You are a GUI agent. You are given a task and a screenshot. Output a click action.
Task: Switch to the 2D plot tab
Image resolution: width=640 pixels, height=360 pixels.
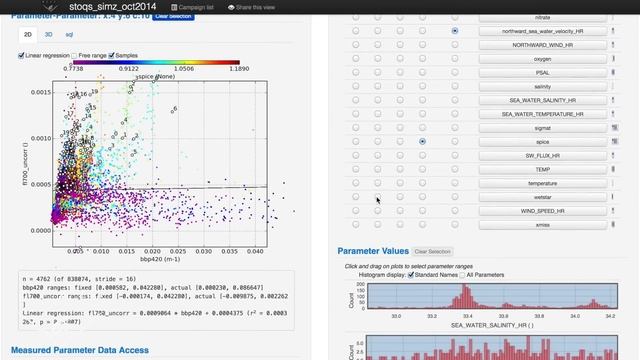(28, 35)
